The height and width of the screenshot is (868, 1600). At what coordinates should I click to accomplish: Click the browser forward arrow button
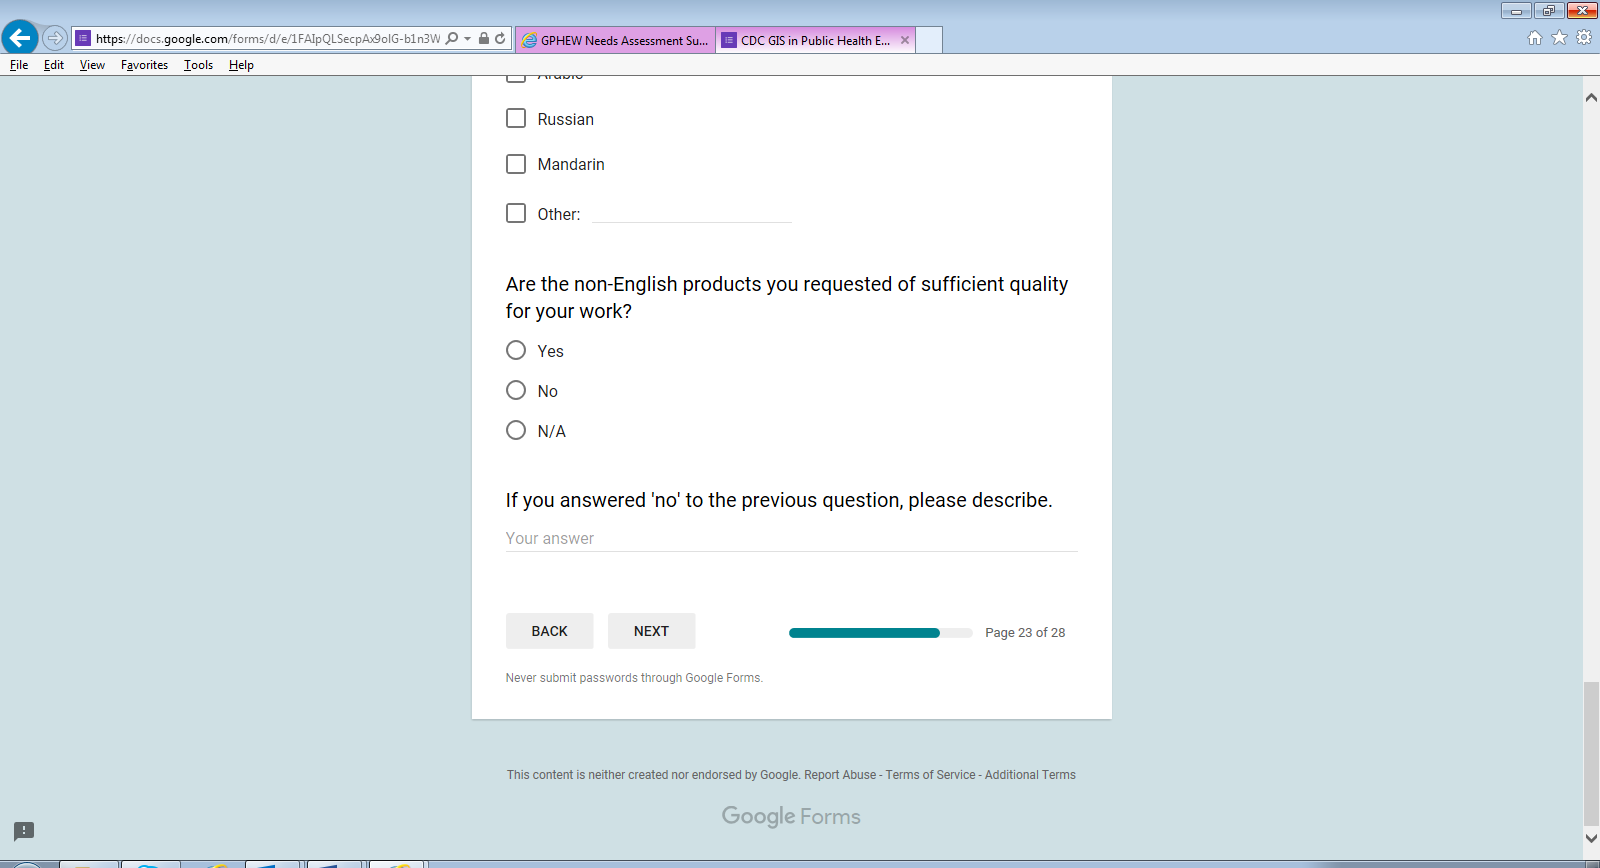point(55,38)
